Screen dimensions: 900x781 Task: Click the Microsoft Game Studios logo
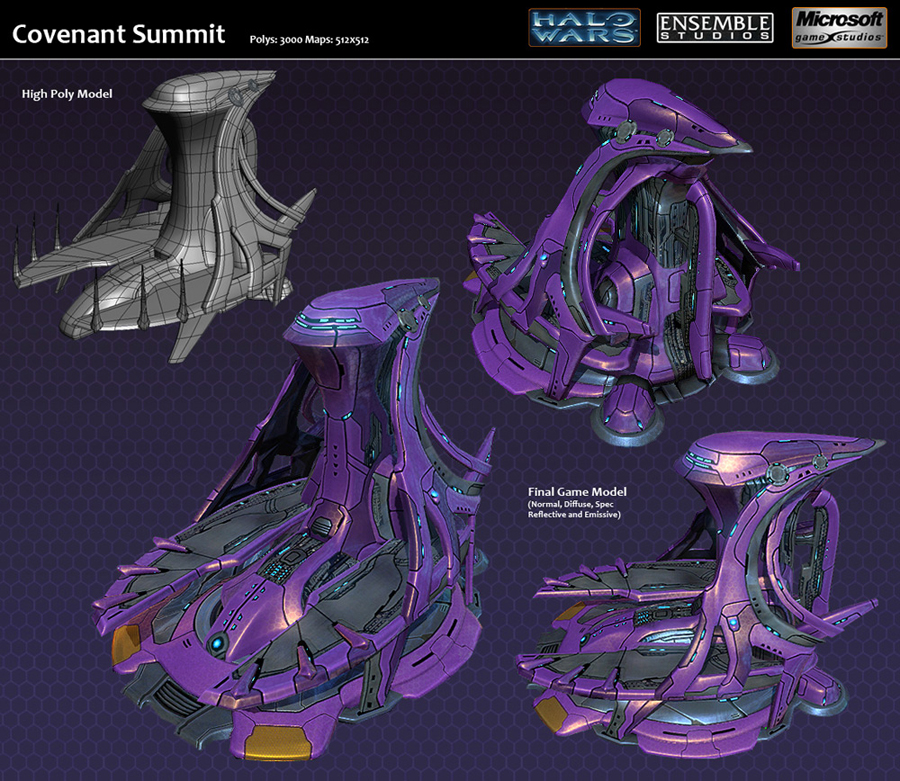click(x=838, y=28)
